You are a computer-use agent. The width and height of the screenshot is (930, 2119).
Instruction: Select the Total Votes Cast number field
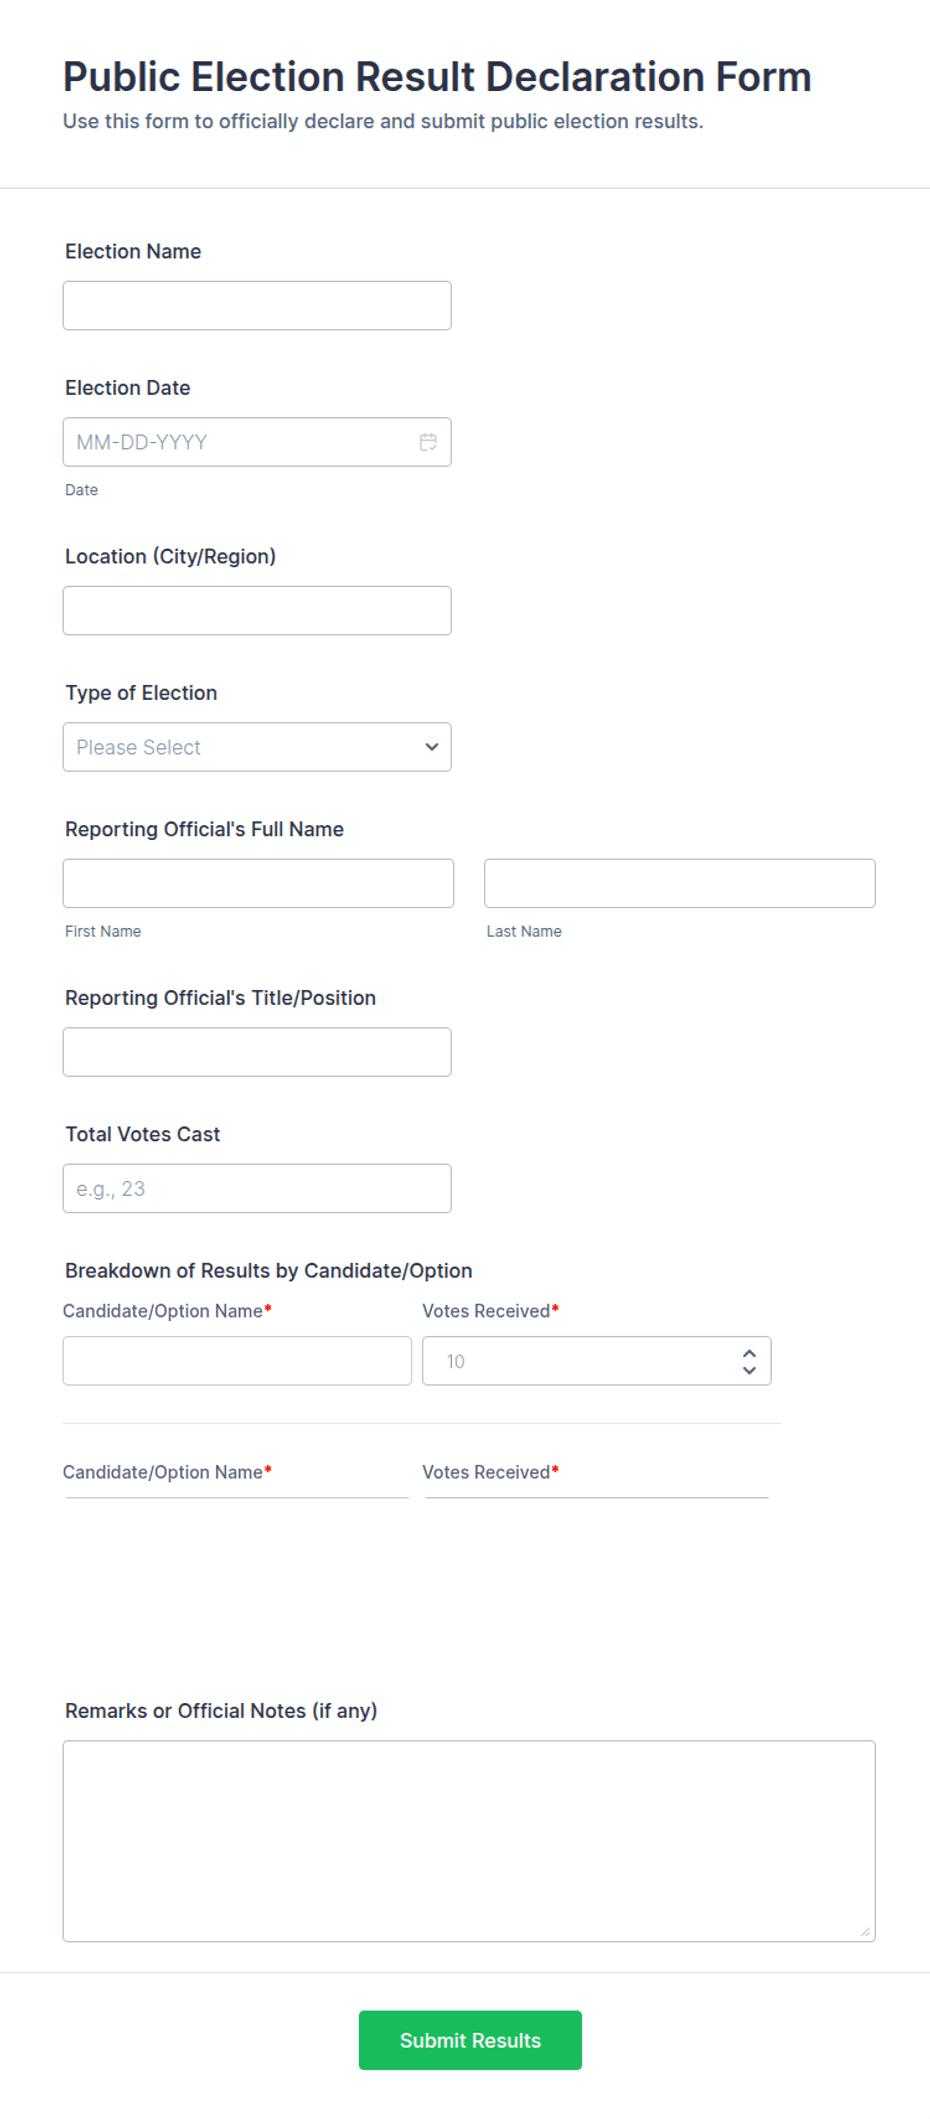pos(257,1189)
